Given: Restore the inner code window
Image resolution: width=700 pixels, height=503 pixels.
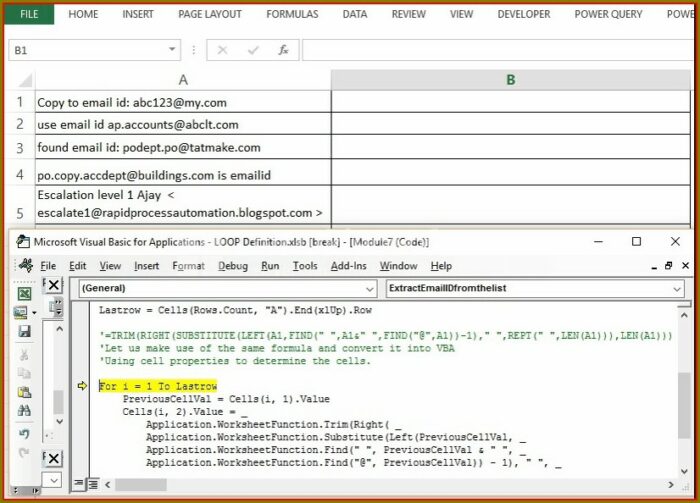Looking at the screenshot, I should coord(668,266).
